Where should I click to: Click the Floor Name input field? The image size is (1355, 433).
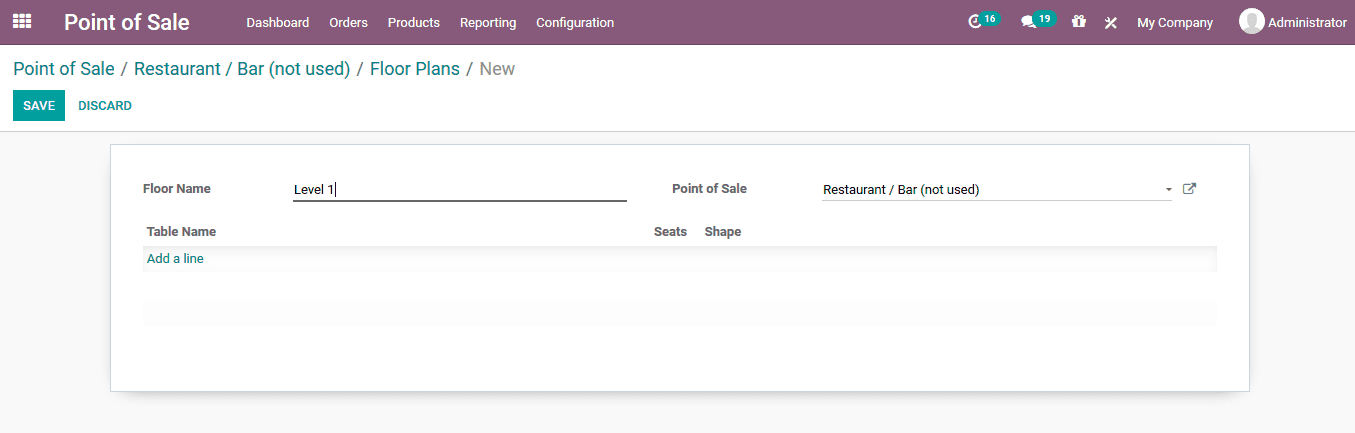[x=459, y=189]
